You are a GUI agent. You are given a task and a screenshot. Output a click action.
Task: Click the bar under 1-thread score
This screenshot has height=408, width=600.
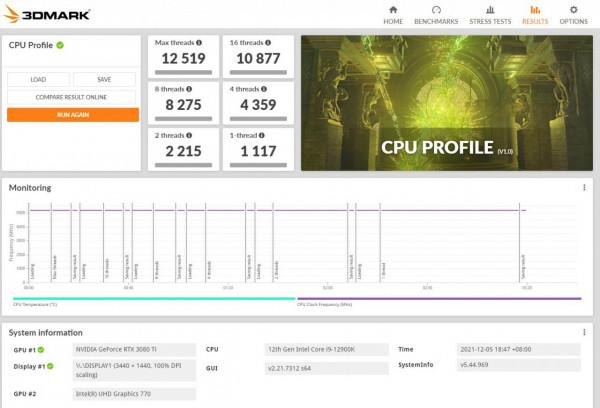(258, 165)
